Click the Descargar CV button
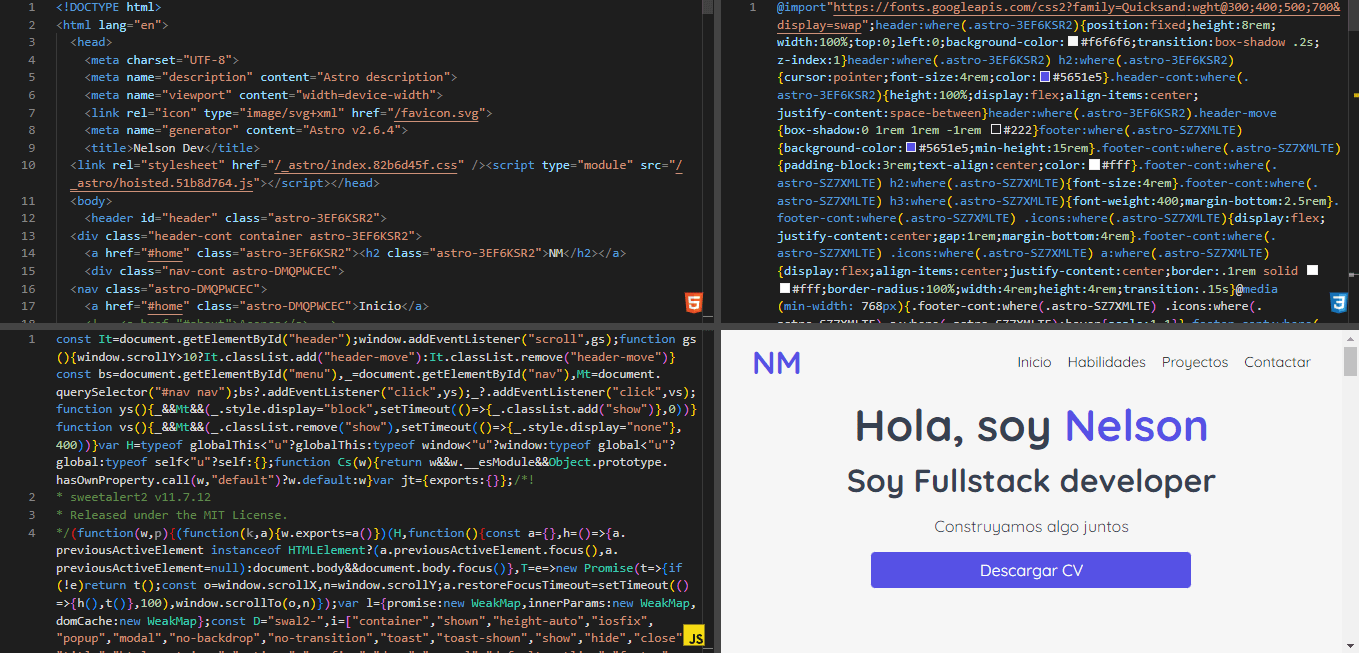 (1031, 570)
